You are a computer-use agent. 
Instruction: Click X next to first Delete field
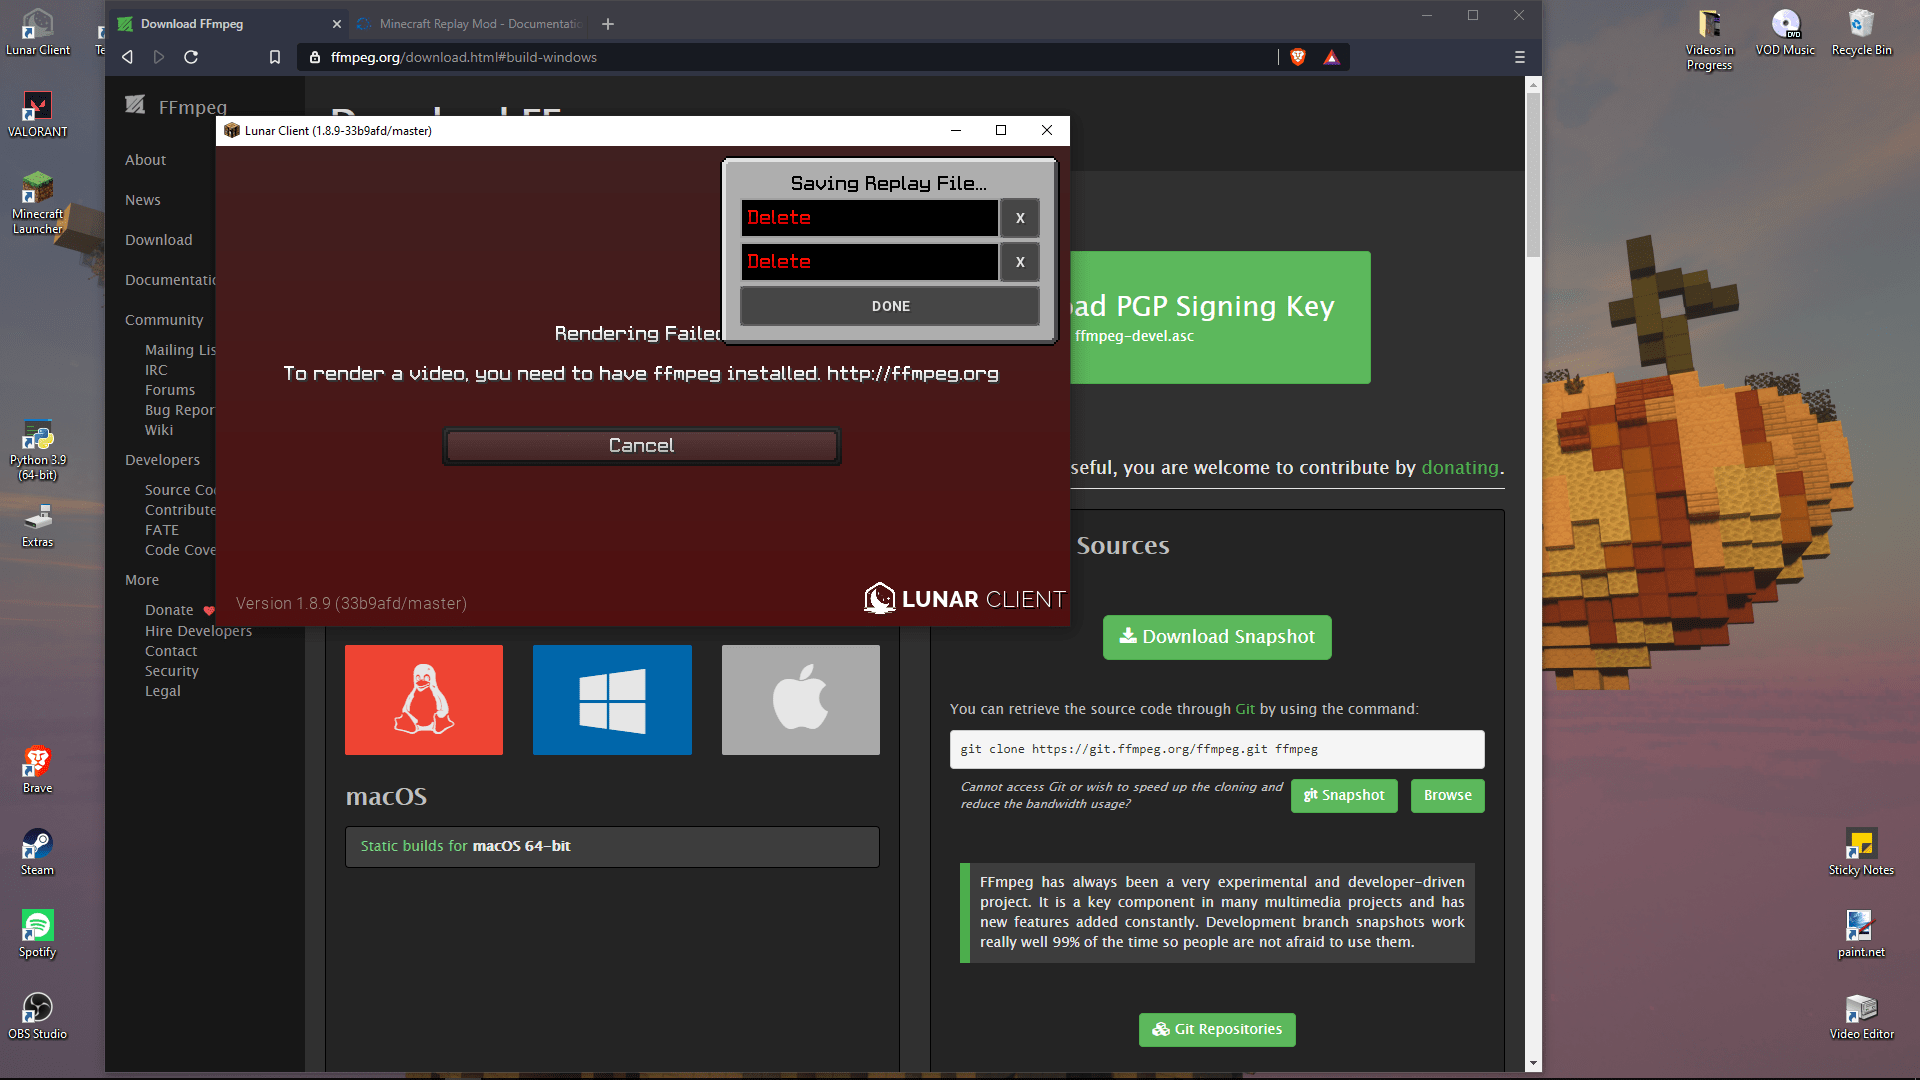pos(1020,218)
